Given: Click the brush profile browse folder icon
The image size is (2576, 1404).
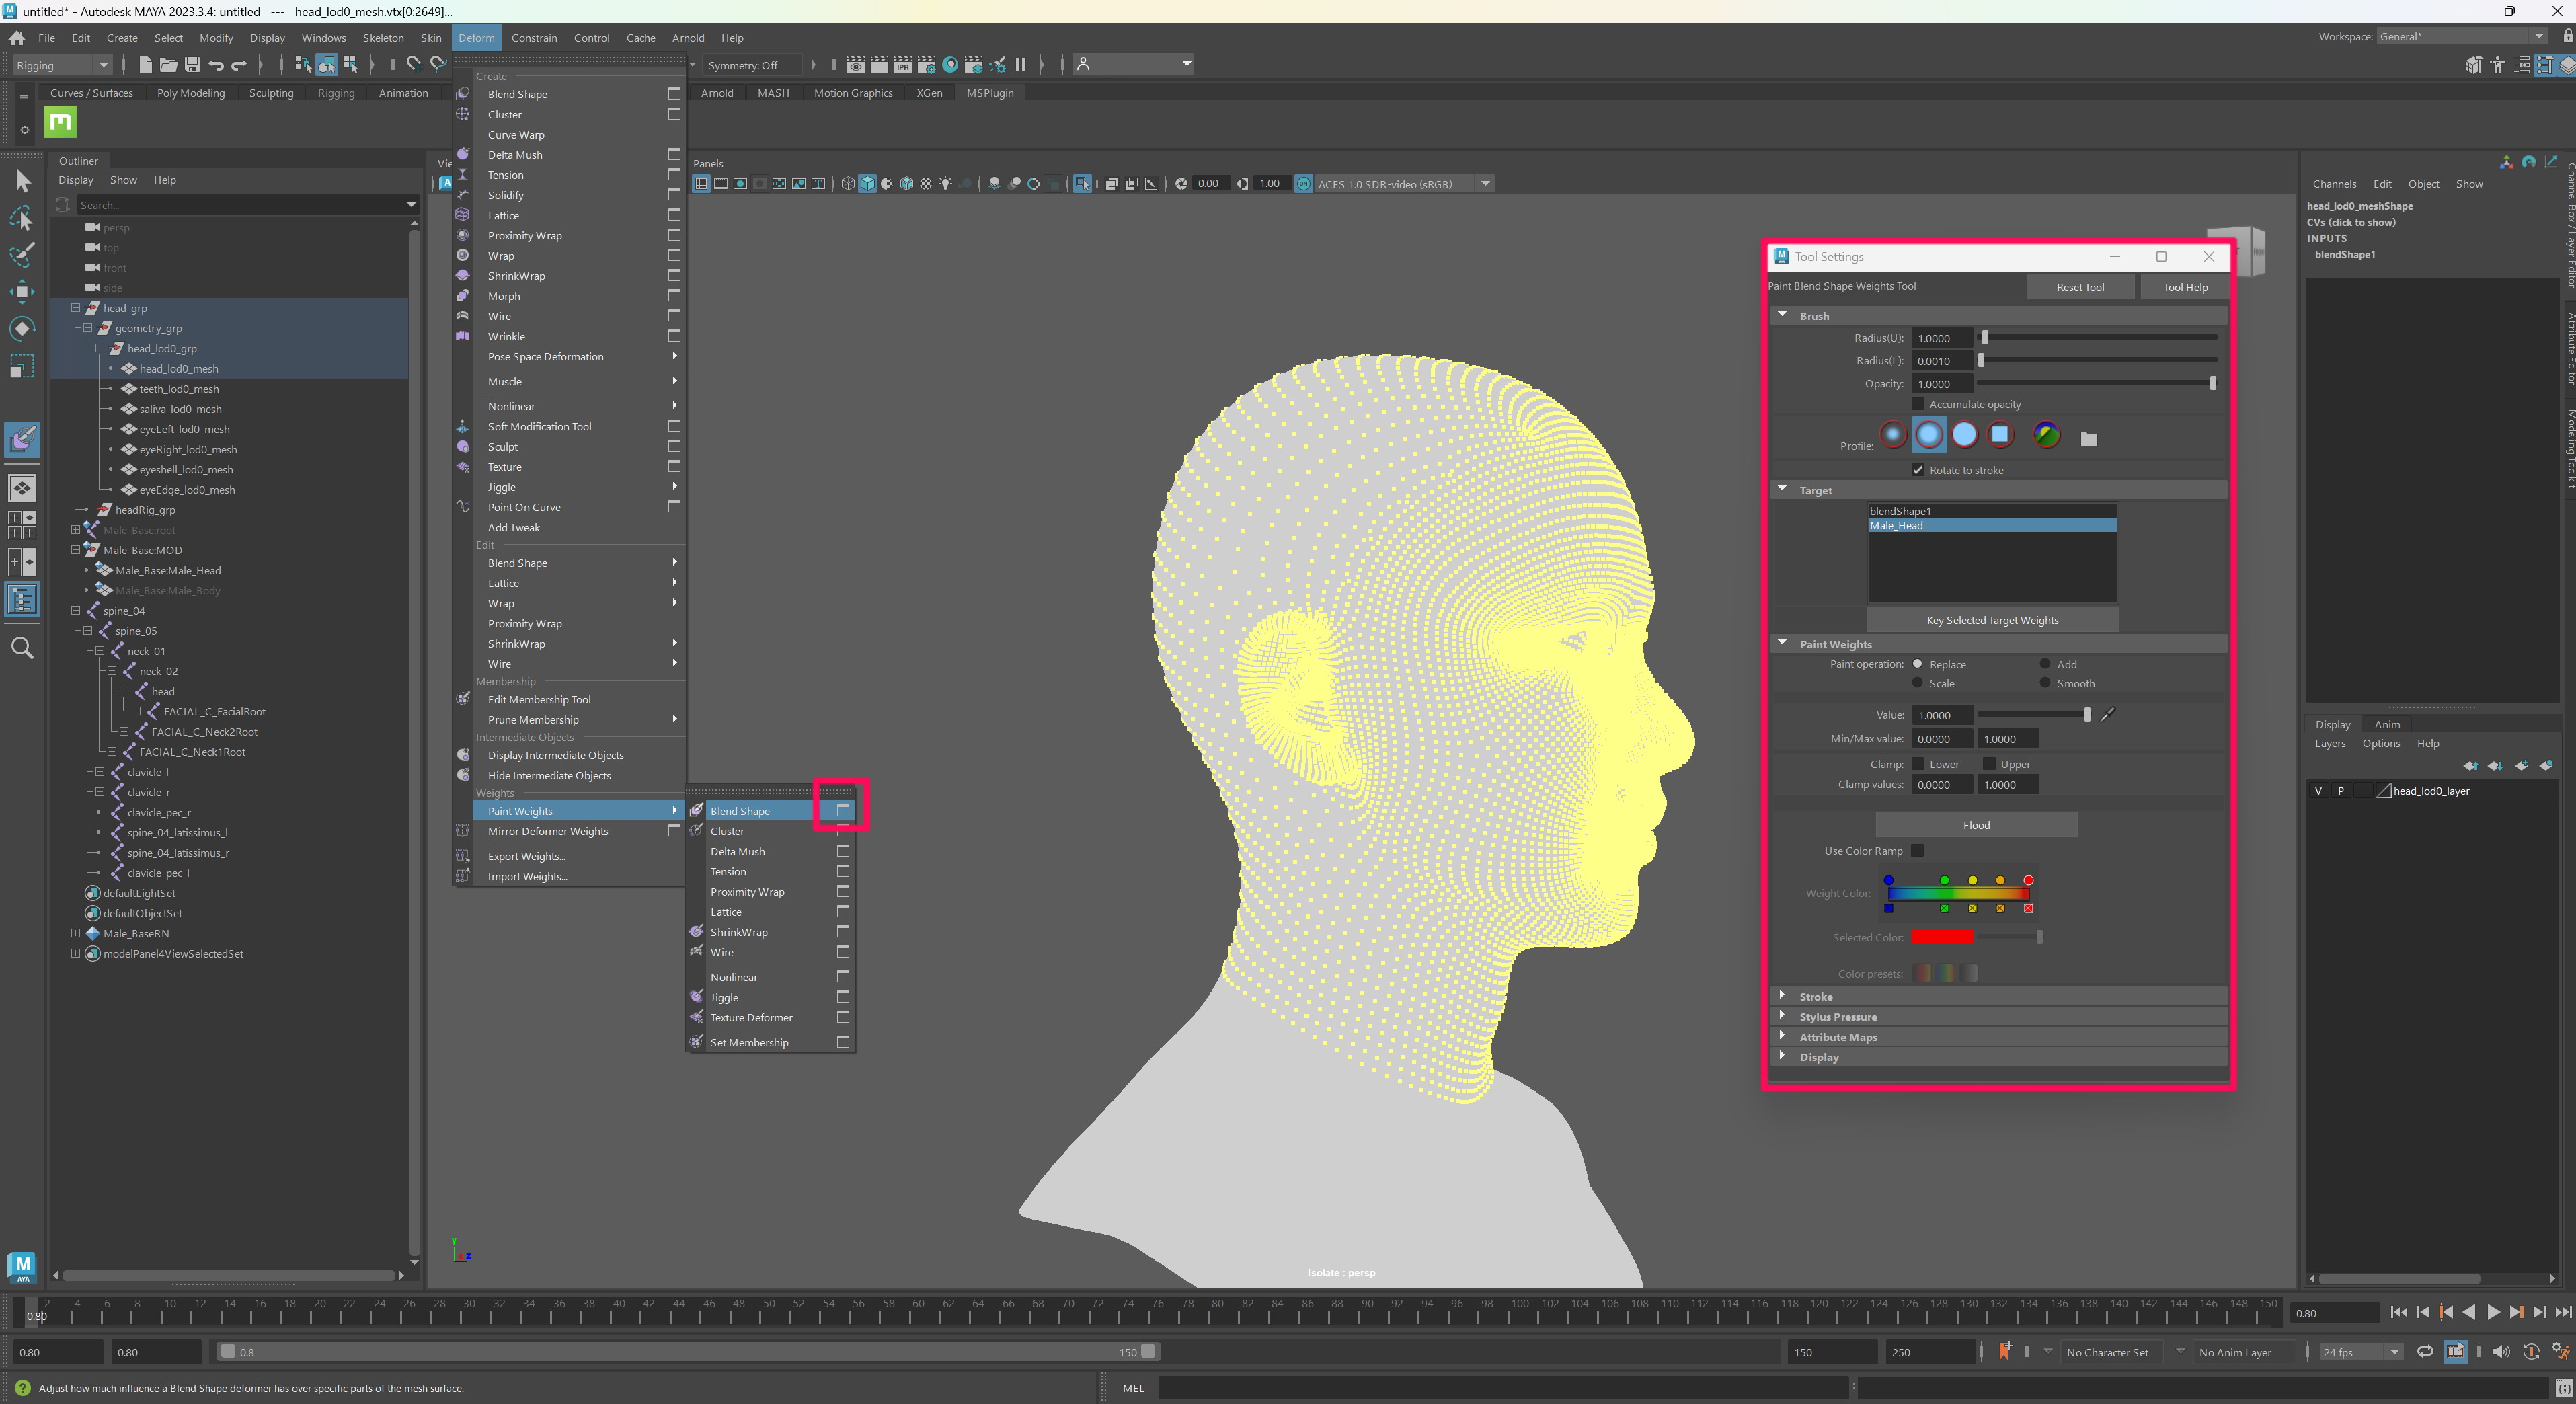Looking at the screenshot, I should [x=2088, y=438].
